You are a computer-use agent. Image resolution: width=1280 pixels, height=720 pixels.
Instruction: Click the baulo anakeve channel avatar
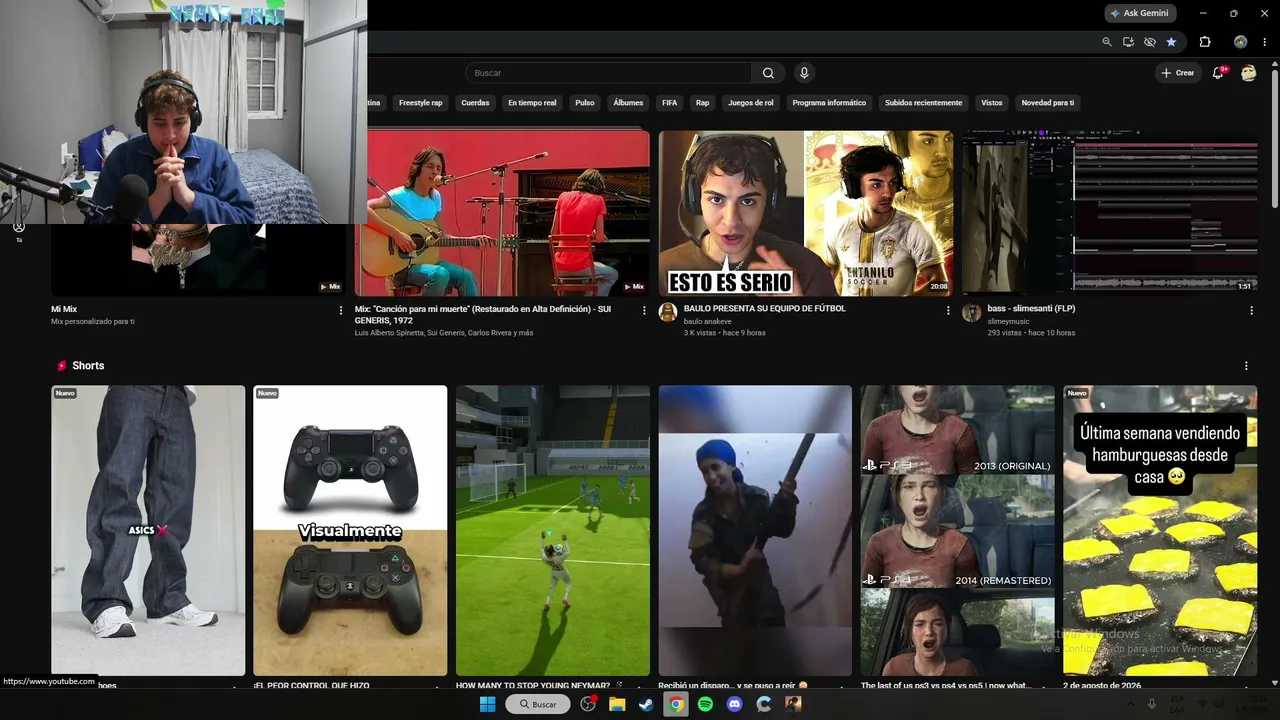point(668,313)
